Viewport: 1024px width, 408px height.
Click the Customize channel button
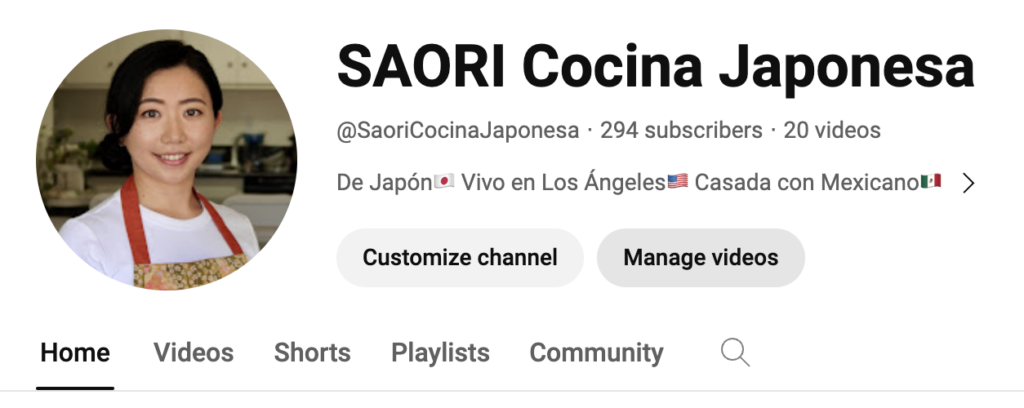(x=460, y=257)
